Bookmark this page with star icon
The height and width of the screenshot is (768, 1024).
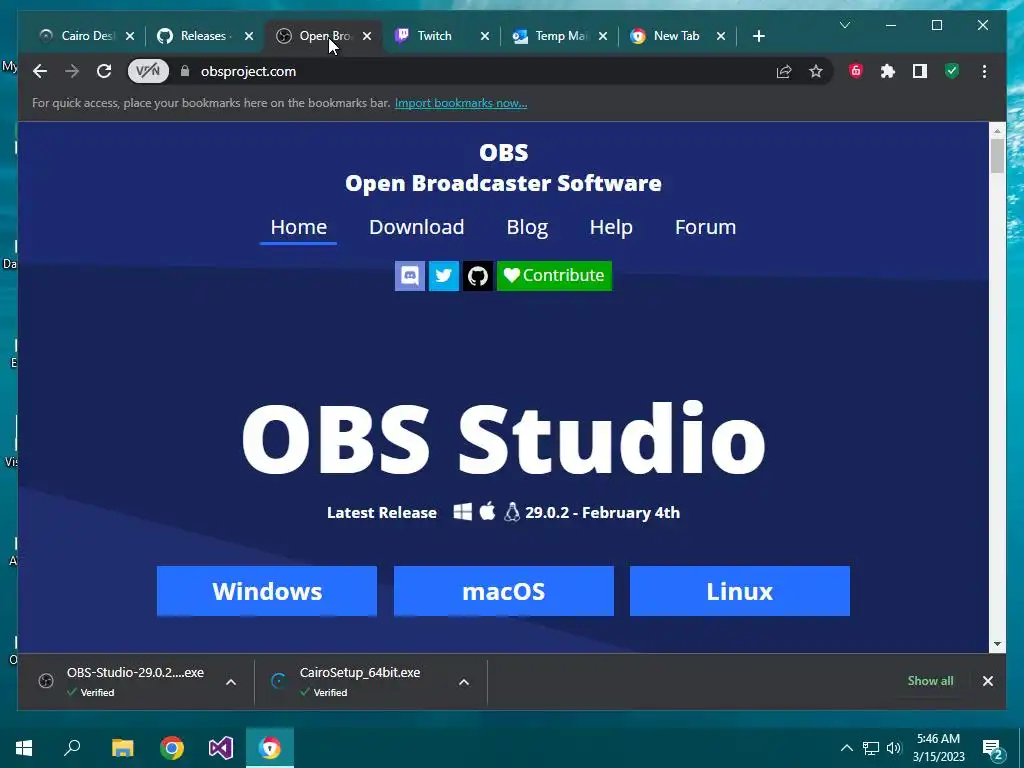[816, 71]
